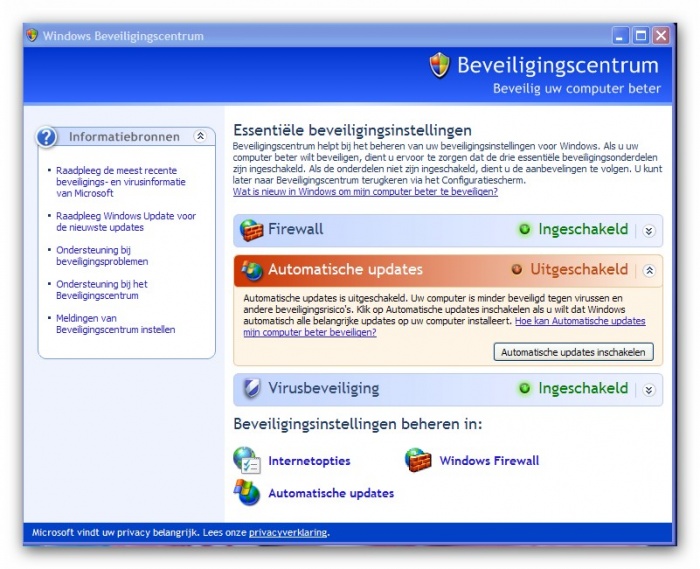Collapse the Informatiebronnen panel

[x=200, y=136]
